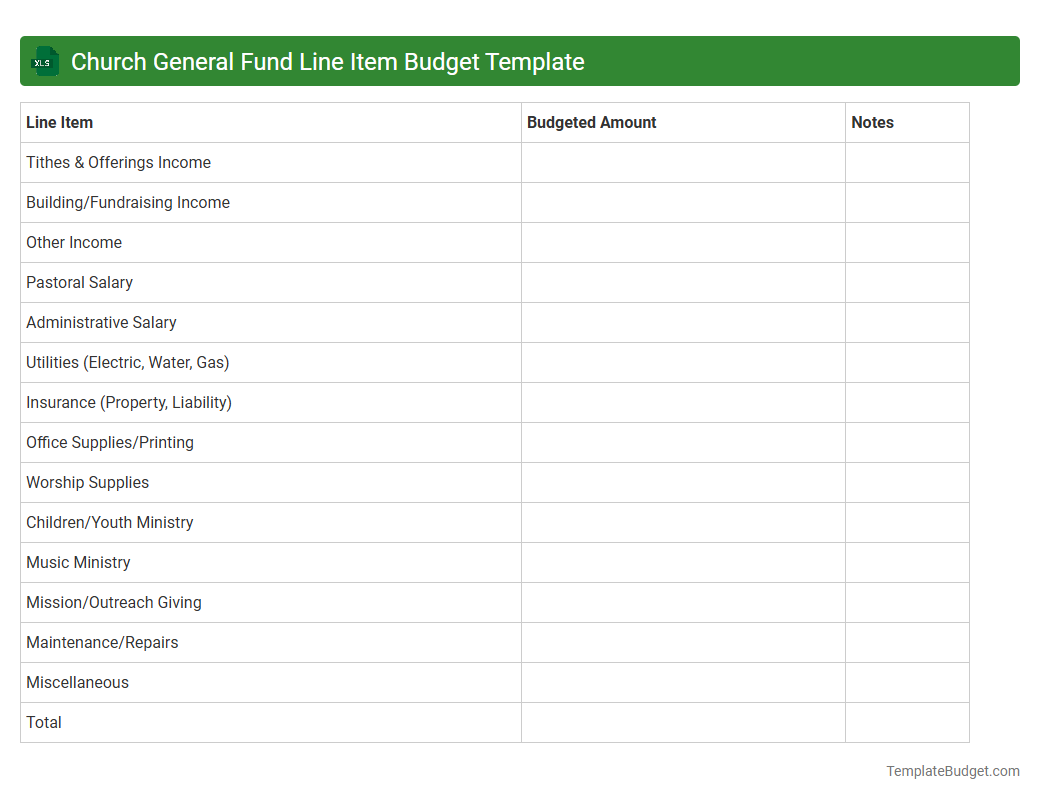Select the Administrative Salary cell
Screen dimensions: 1040x800
pyautogui.click(x=101, y=322)
